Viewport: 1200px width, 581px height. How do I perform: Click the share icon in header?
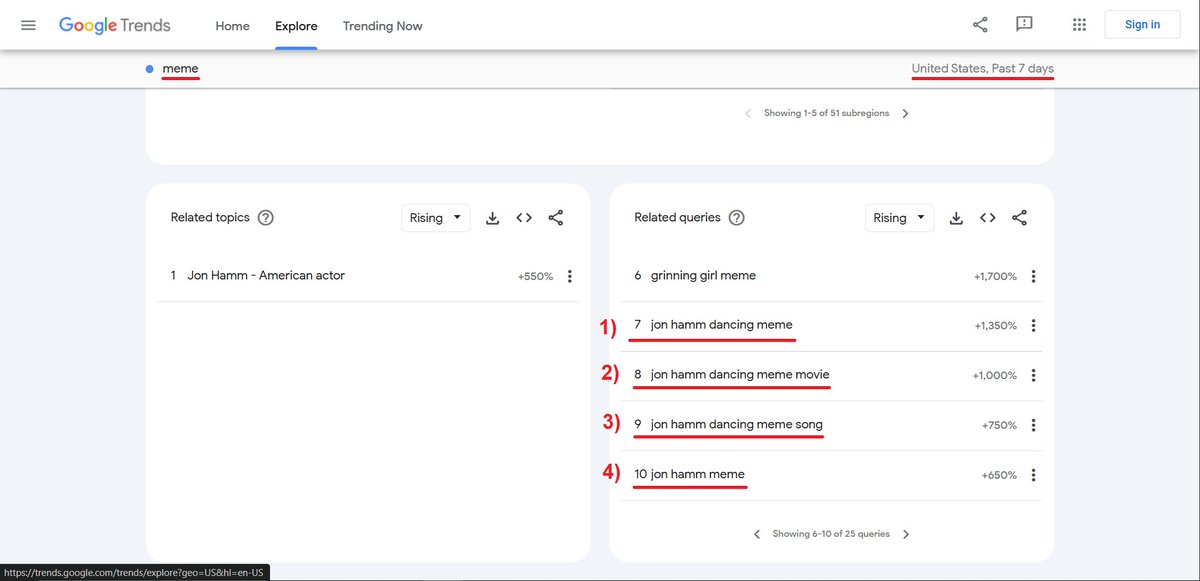[x=980, y=25]
